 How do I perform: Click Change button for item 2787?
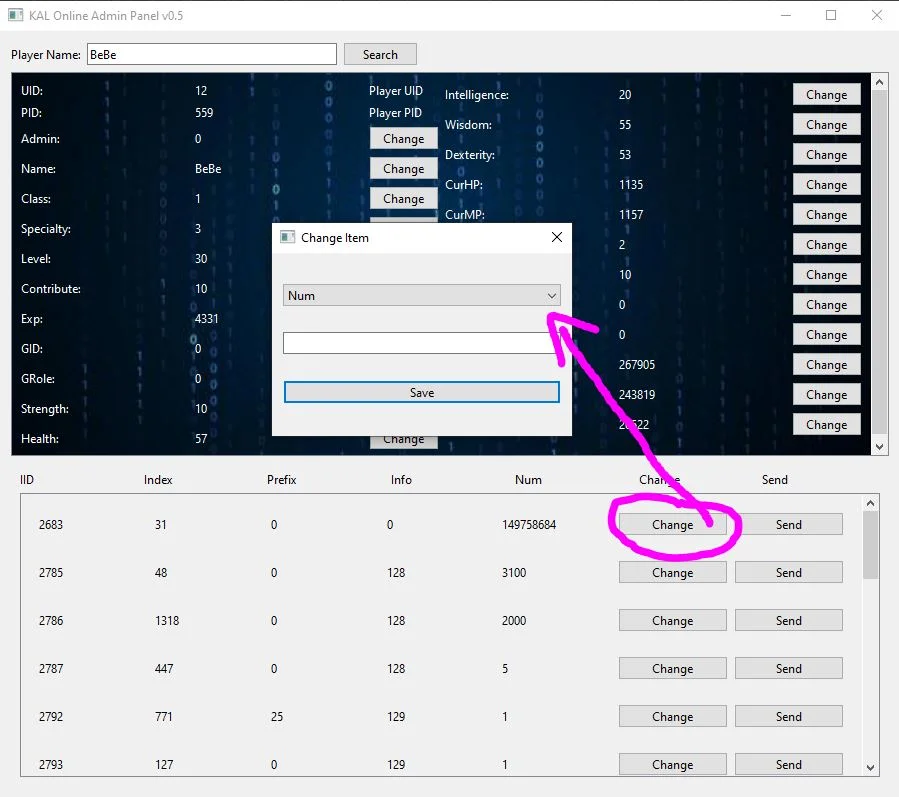pyautogui.click(x=673, y=668)
